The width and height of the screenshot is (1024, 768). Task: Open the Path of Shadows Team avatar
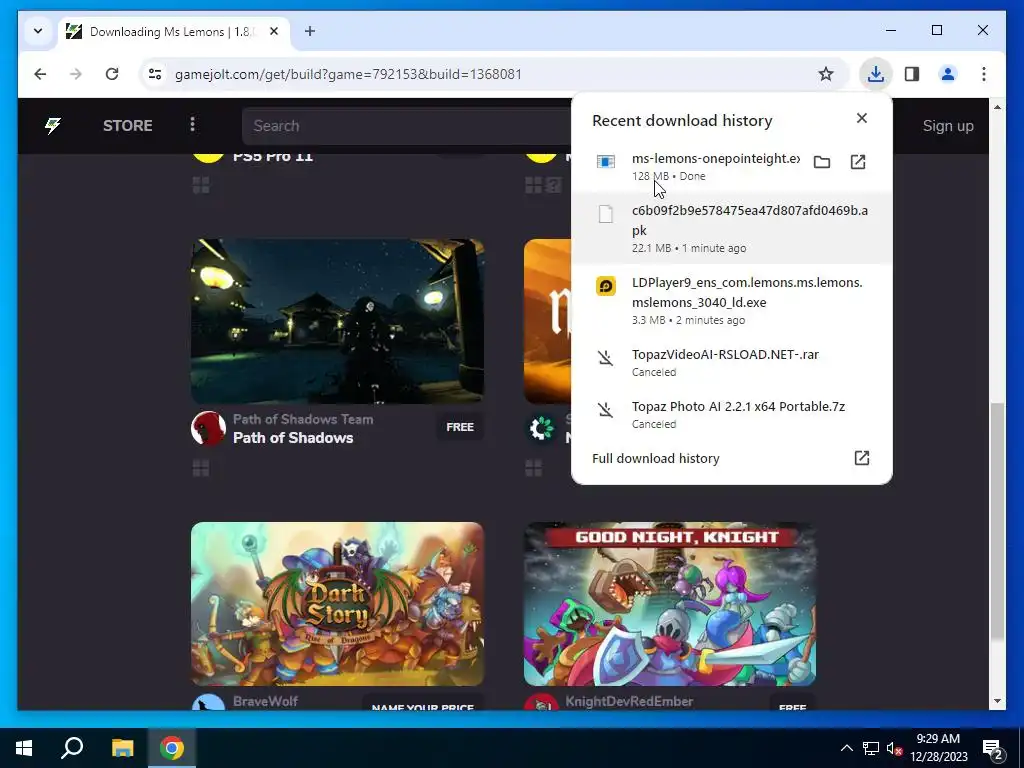[208, 428]
